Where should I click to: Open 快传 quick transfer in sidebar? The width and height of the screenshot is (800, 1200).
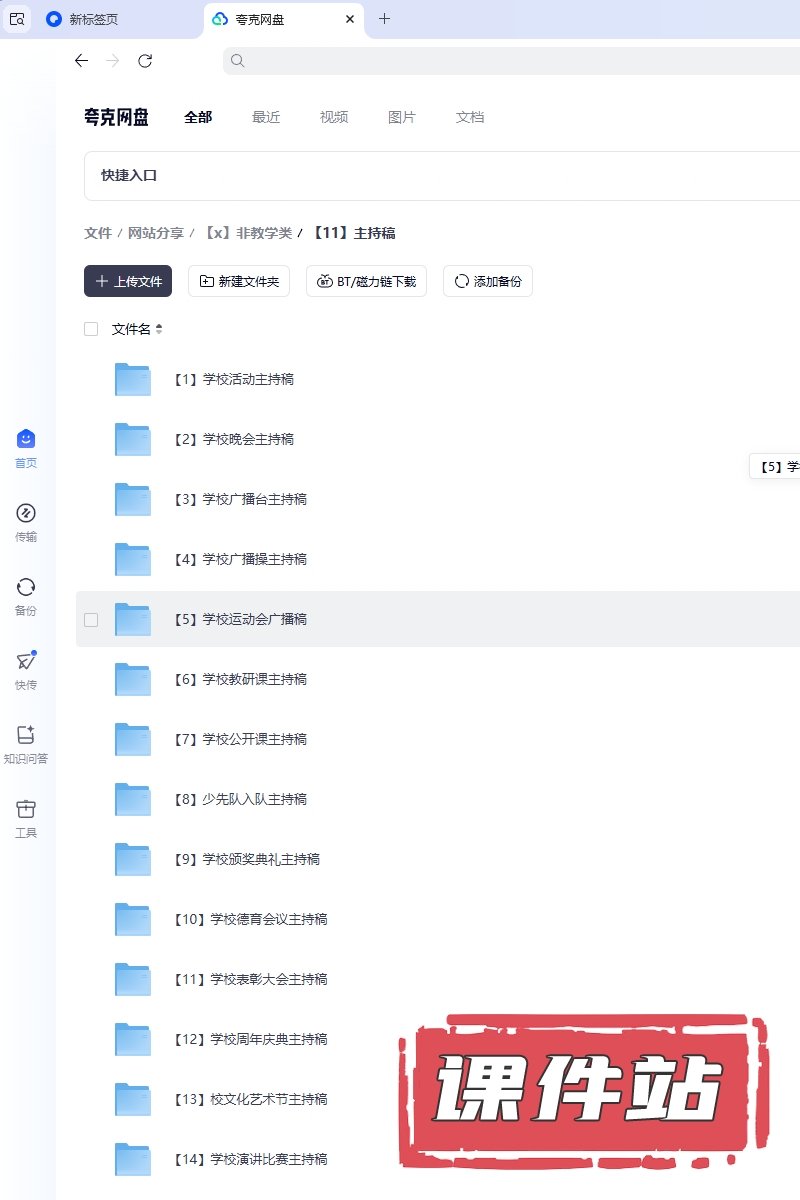click(x=26, y=662)
